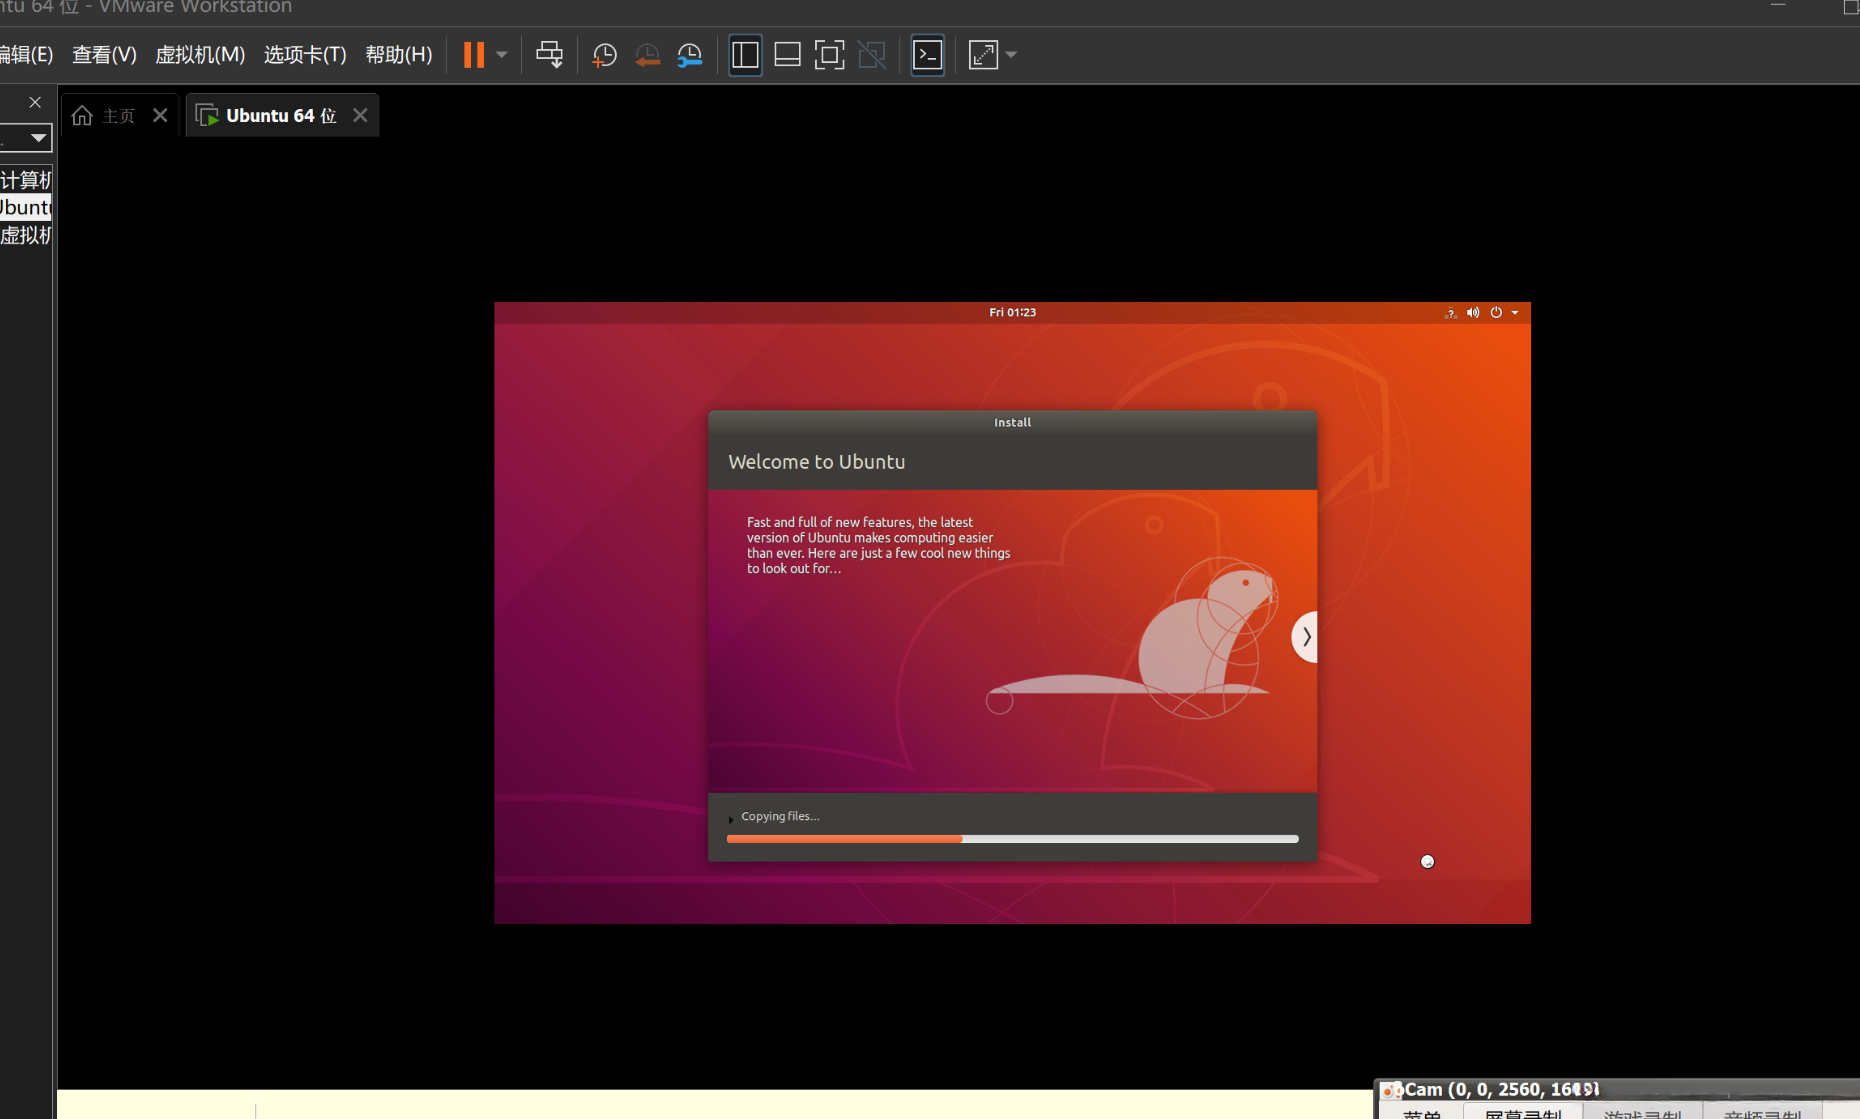Screen dimensions: 1860x1119
Task: Open the 帮助(H) menu
Action: pos(399,55)
